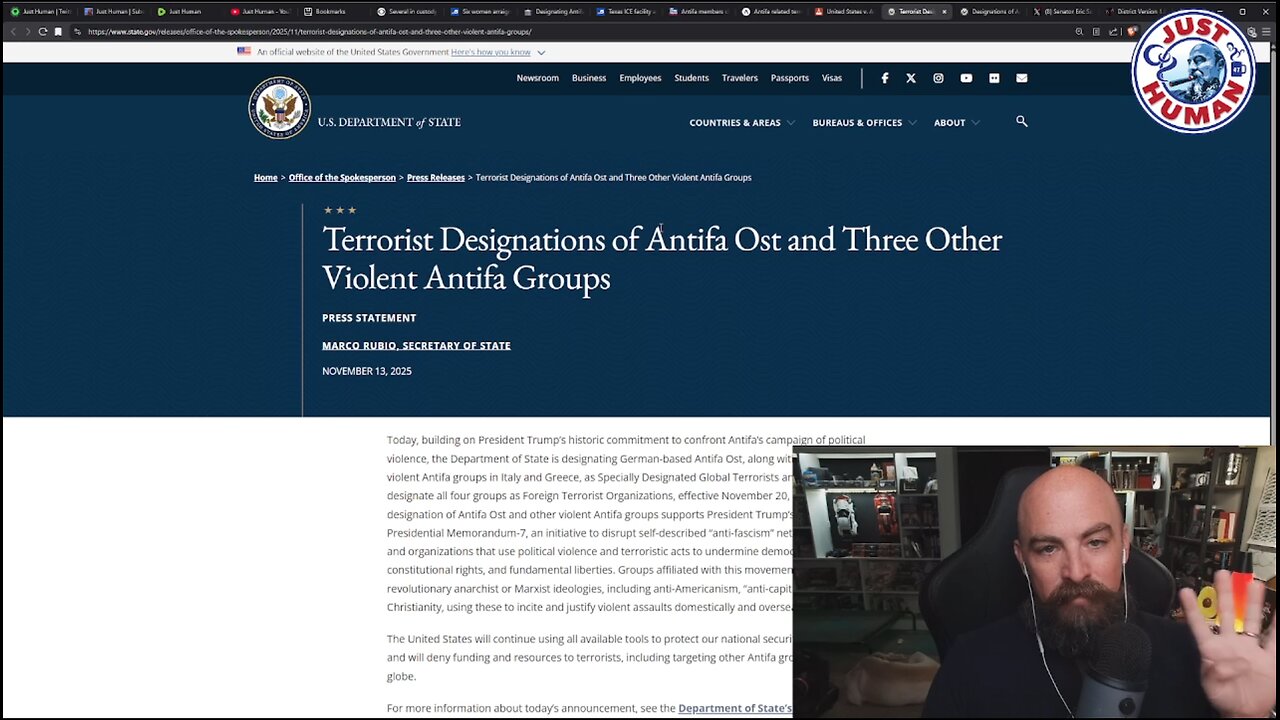Screen dimensions: 1280x720
Task: Click Office of the Spokesperson breadcrumb
Action: tap(342, 178)
